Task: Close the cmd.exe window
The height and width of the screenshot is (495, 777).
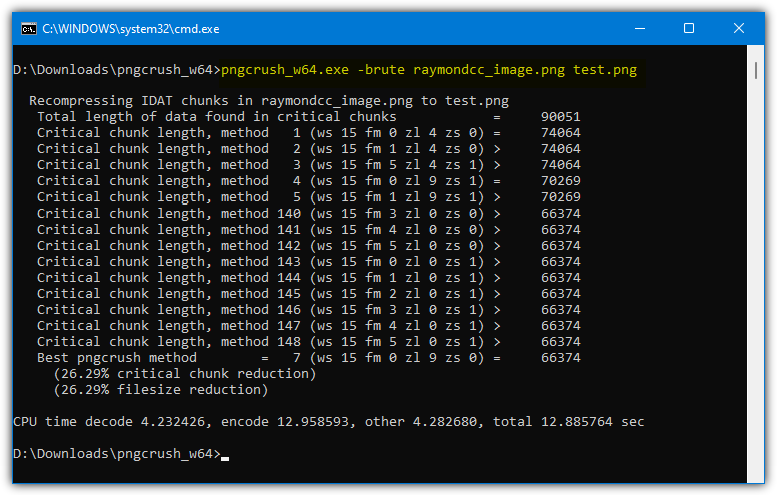Action: (x=739, y=29)
